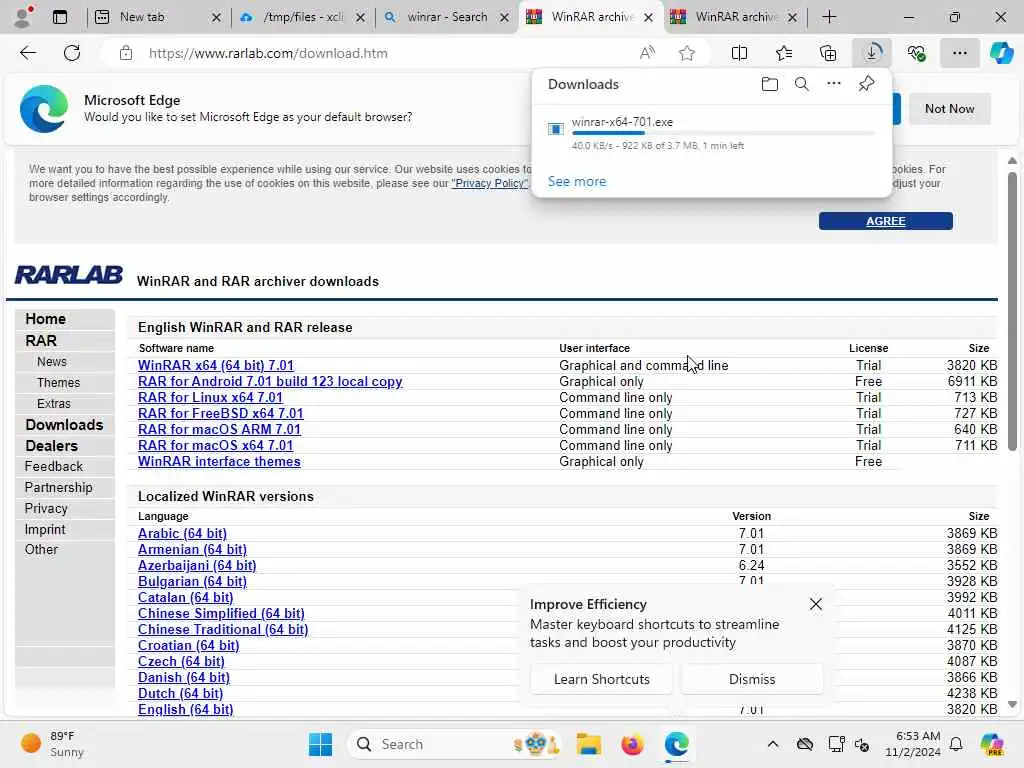Open RAR for macOS ARM 7.01 link

[x=219, y=429]
